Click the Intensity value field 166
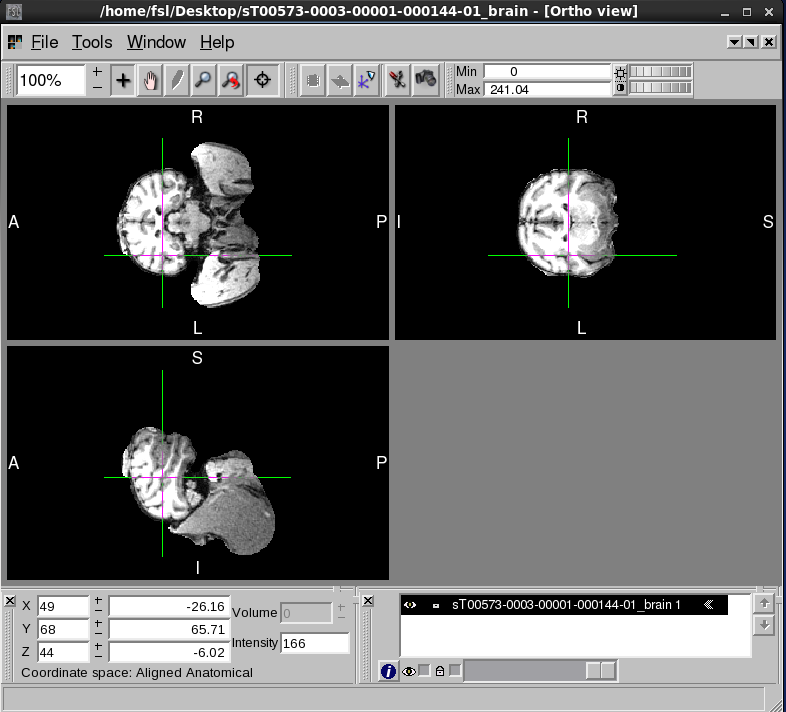 click(315, 643)
